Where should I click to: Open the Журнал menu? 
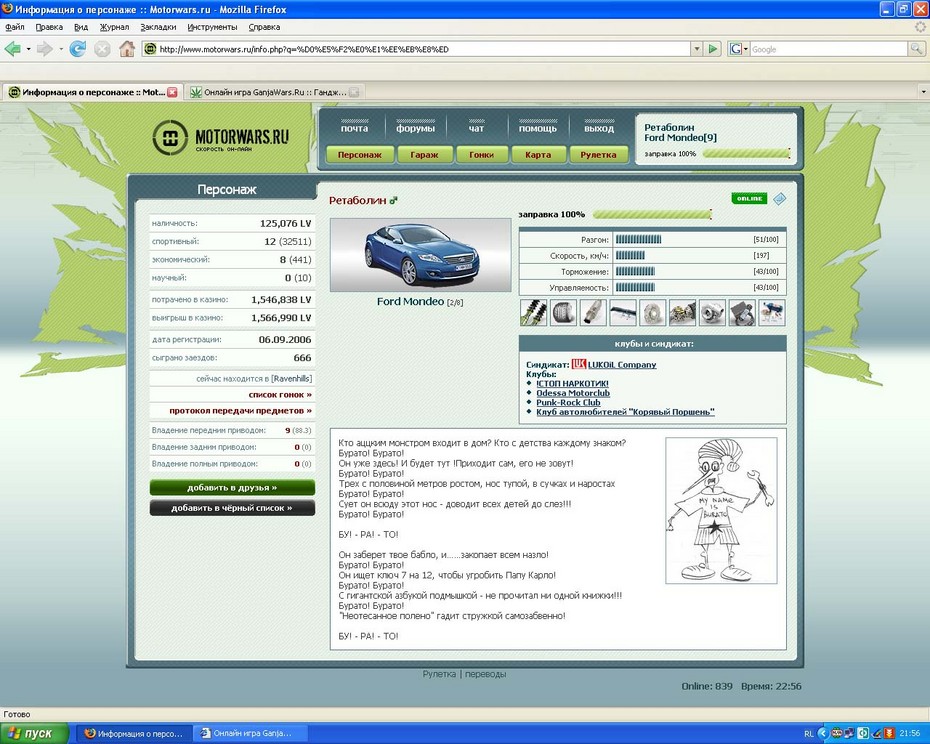coord(114,27)
